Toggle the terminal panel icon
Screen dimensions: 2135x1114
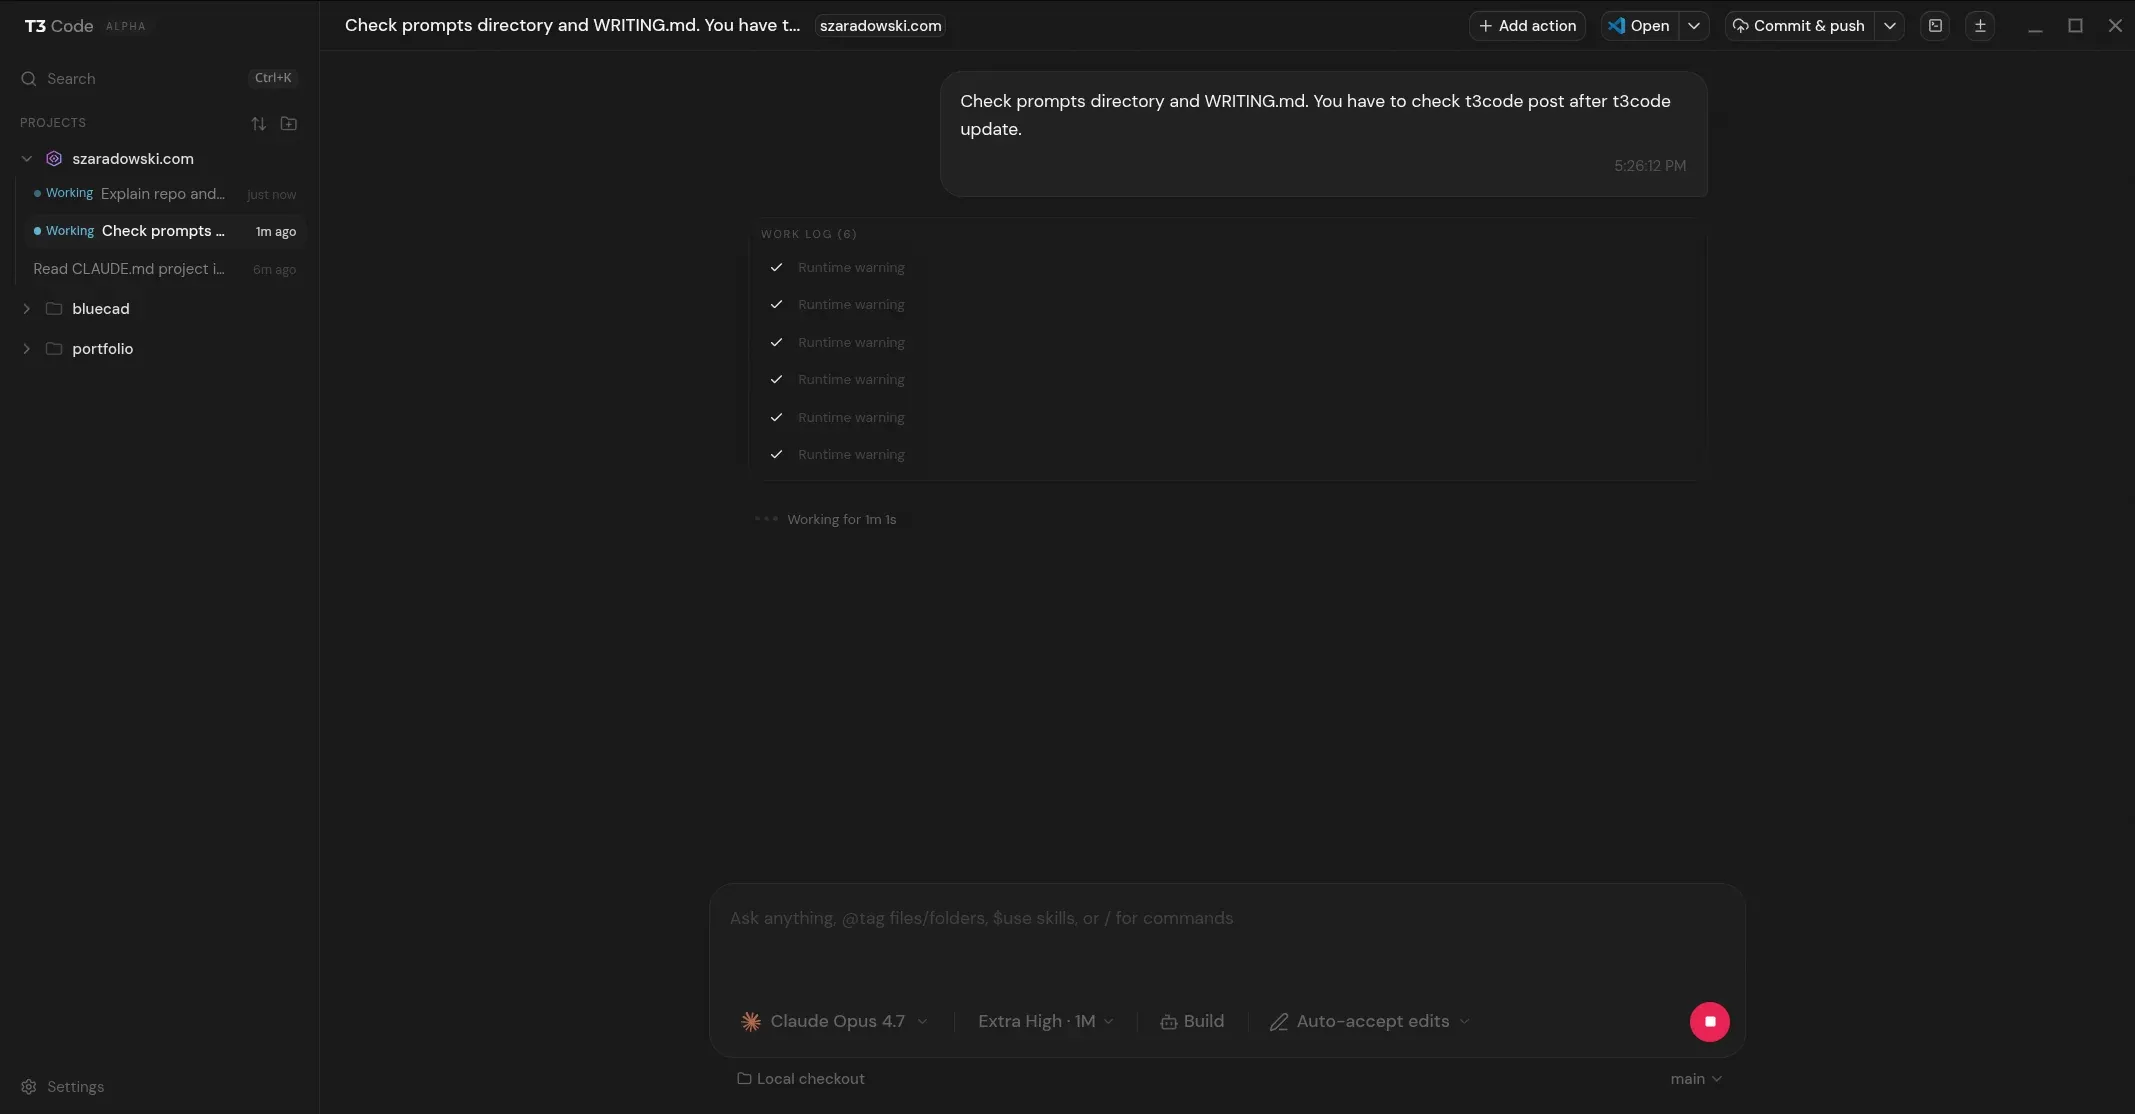[1935, 26]
